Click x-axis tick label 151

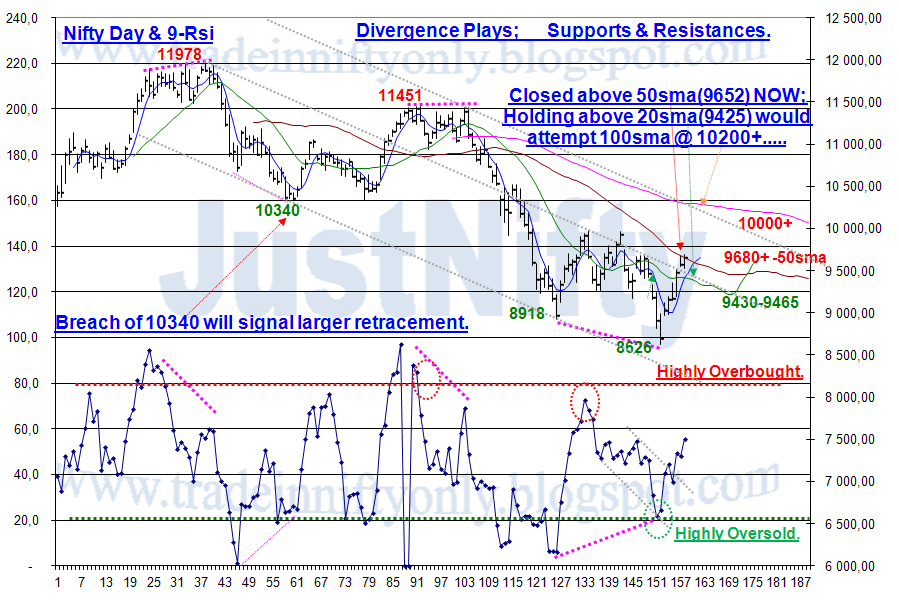[x=656, y=583]
